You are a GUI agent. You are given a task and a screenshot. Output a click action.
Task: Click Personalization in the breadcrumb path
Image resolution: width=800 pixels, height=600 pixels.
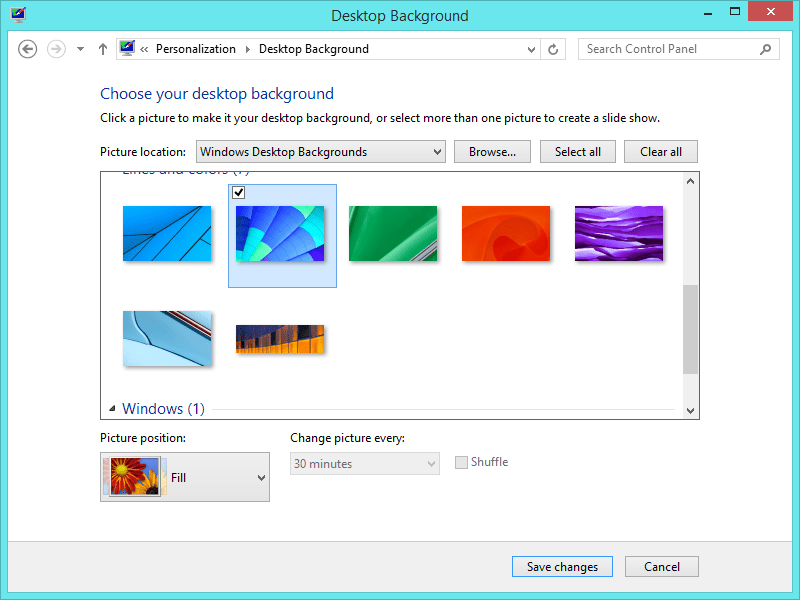[x=196, y=49]
